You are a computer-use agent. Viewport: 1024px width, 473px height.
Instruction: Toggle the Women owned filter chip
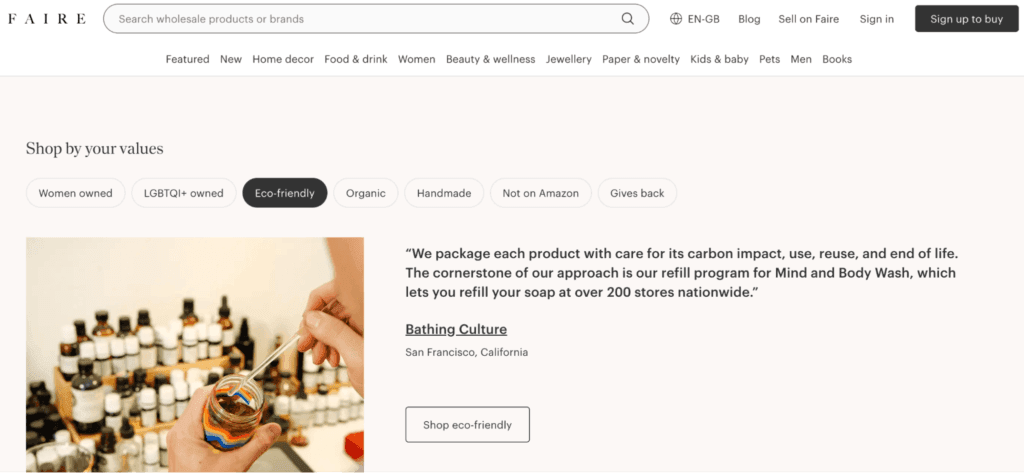(76, 193)
